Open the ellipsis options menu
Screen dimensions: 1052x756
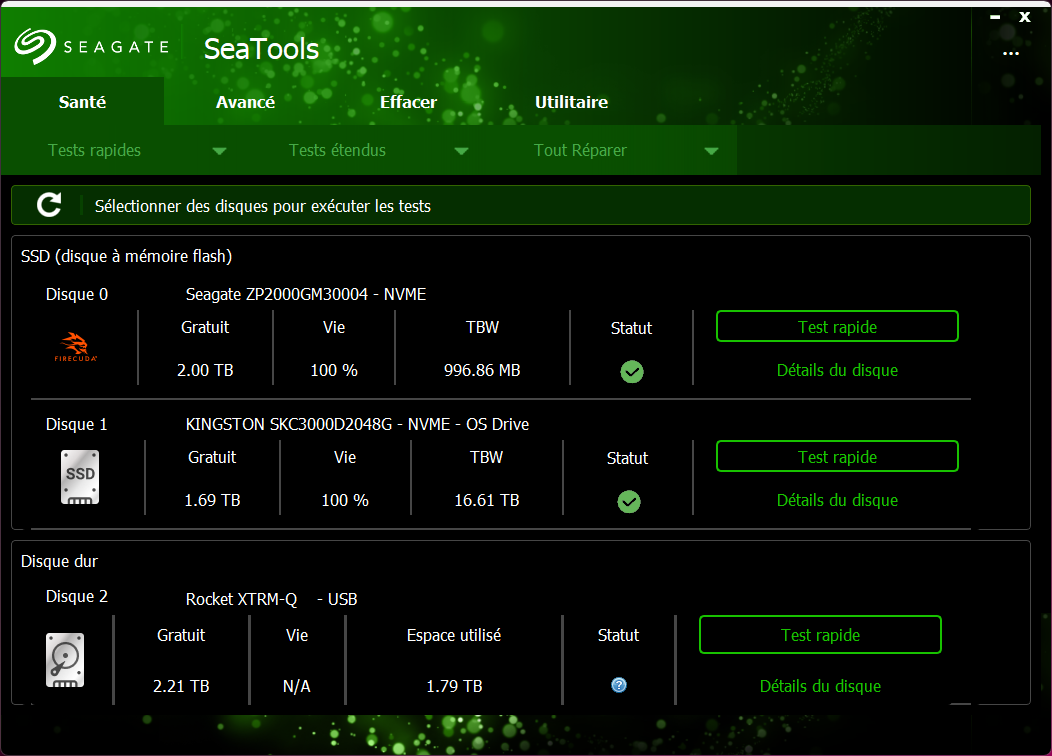click(x=1010, y=53)
